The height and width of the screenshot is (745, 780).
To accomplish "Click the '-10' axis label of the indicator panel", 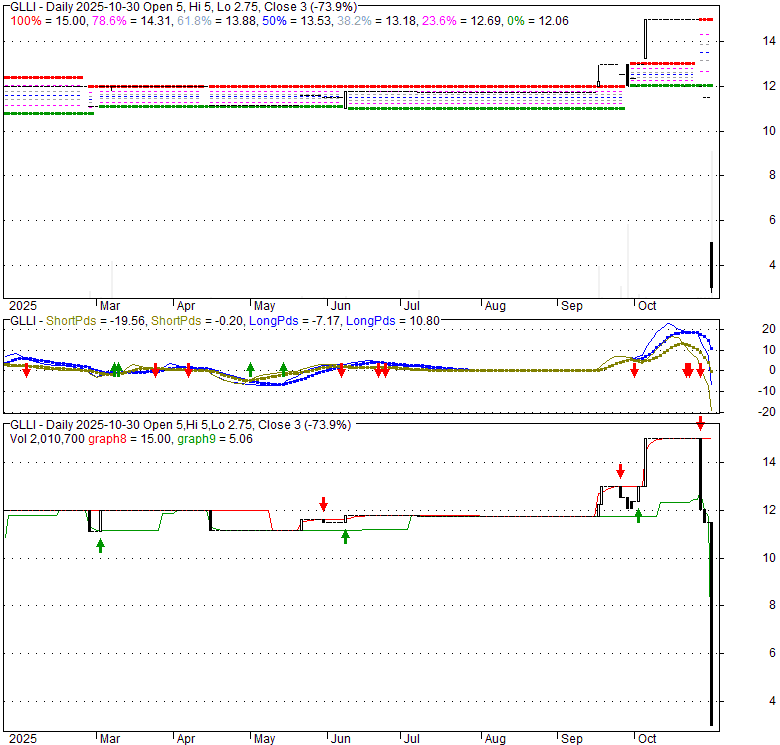I will pyautogui.click(x=767, y=391).
